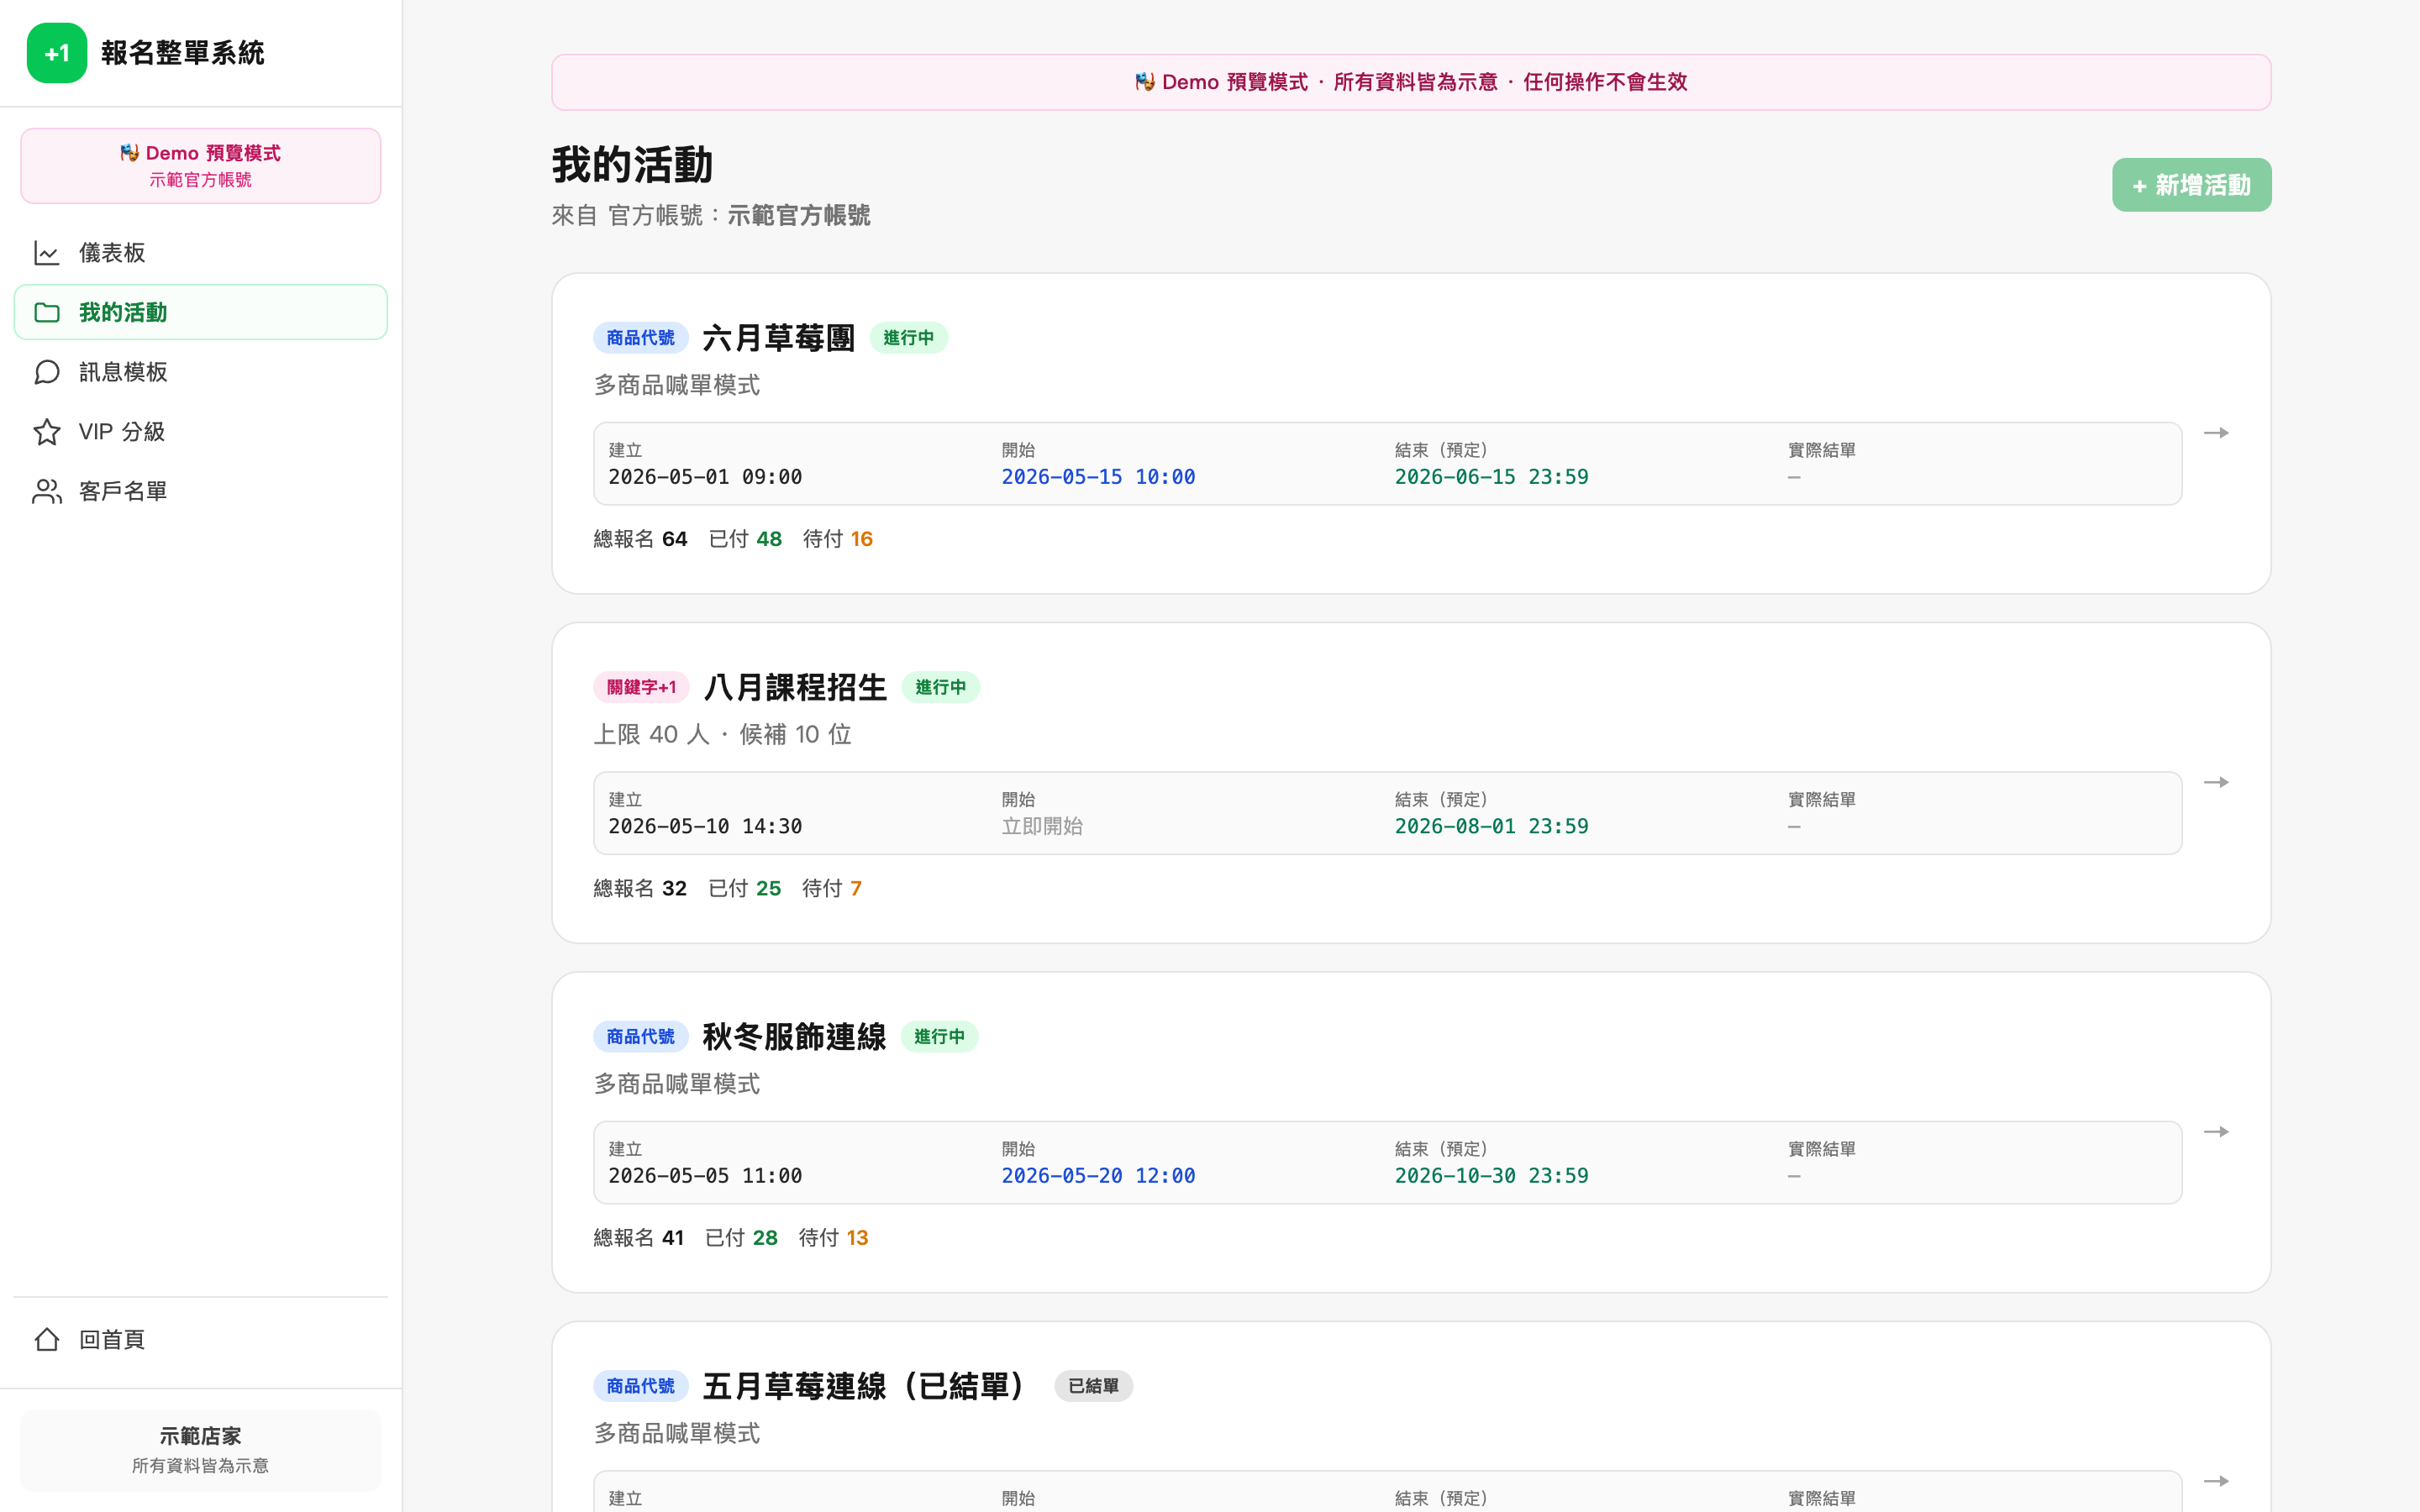
Task: Open 五月草莓連線 via its arrow icon
Action: click(x=2216, y=1481)
